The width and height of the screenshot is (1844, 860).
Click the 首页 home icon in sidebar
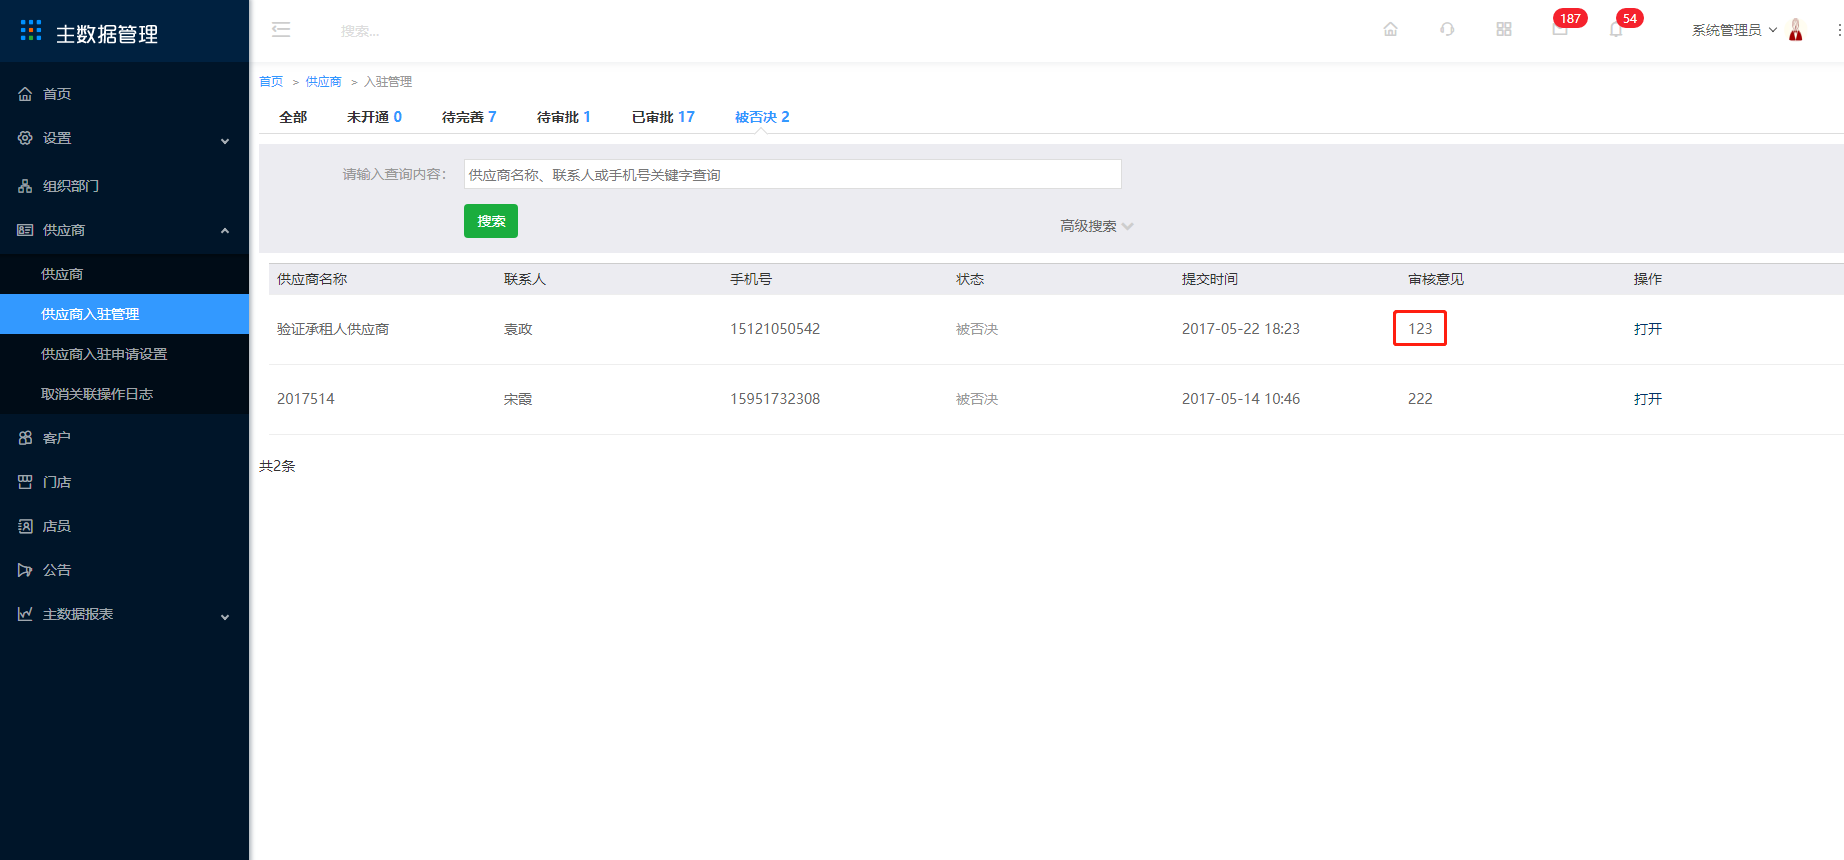25,94
